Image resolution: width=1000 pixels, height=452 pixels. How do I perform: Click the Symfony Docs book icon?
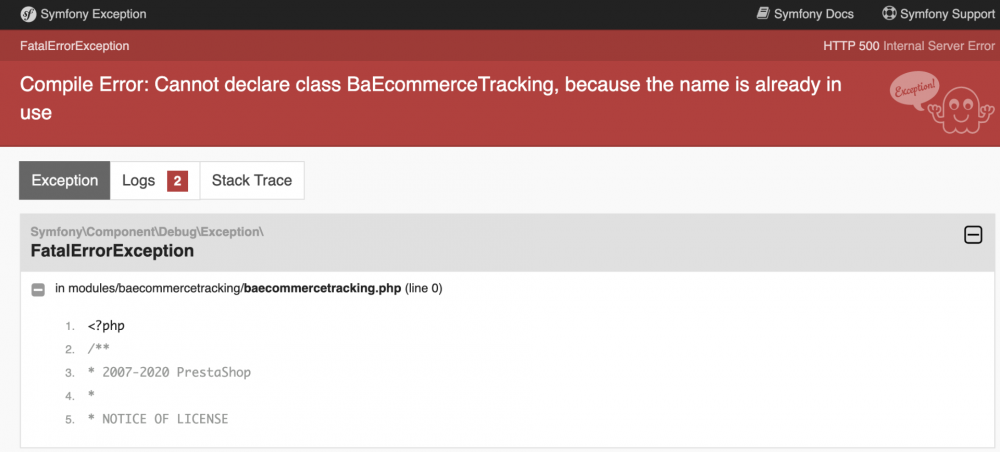[763, 13]
